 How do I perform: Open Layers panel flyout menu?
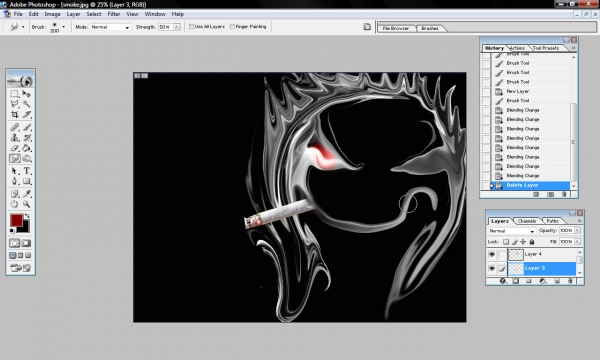coord(579,221)
